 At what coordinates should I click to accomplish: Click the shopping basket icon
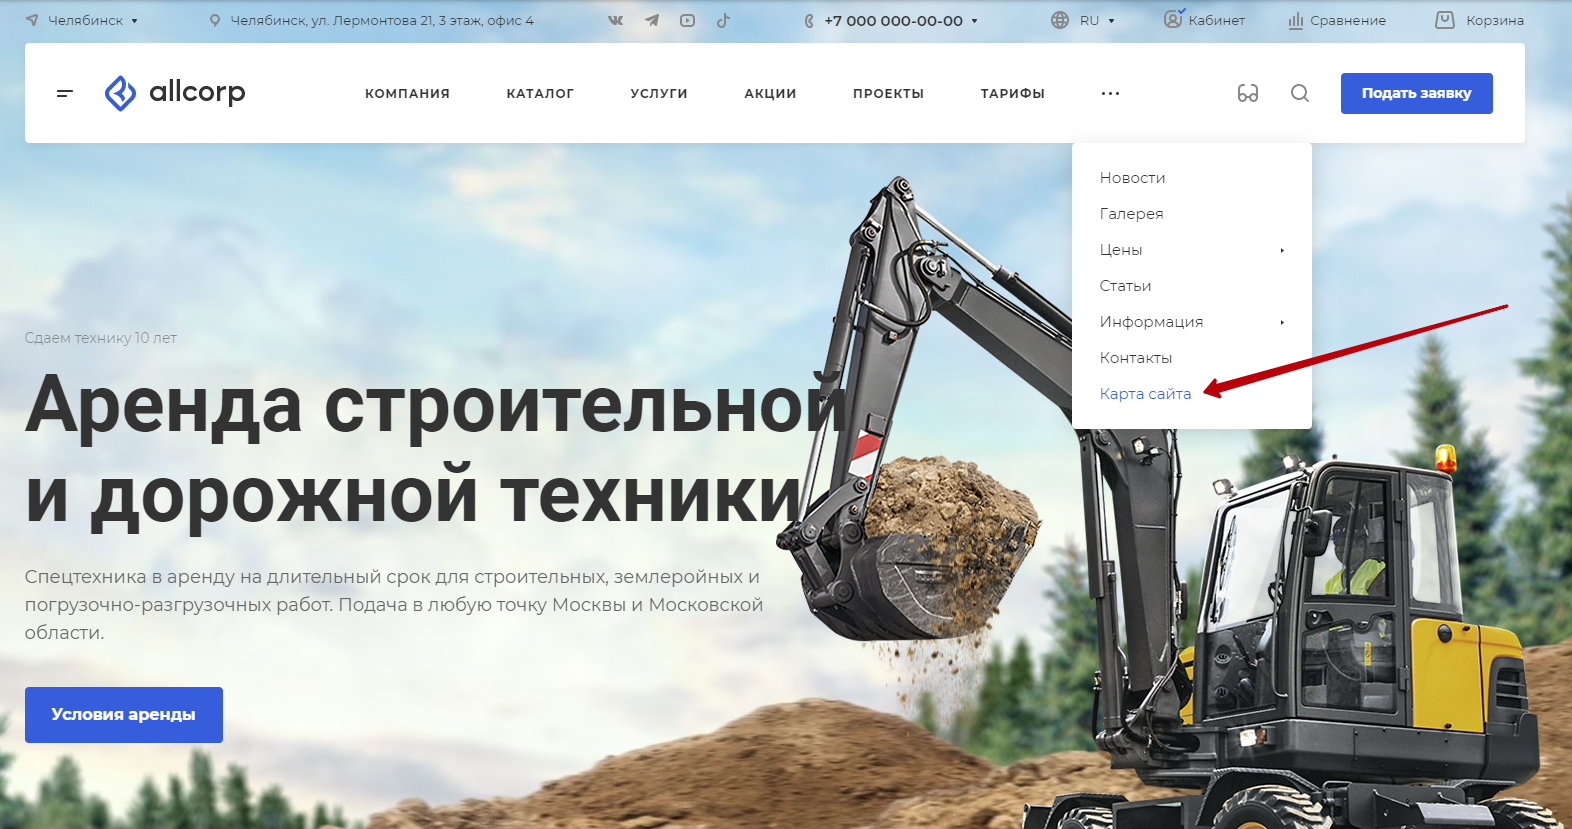tap(1445, 20)
